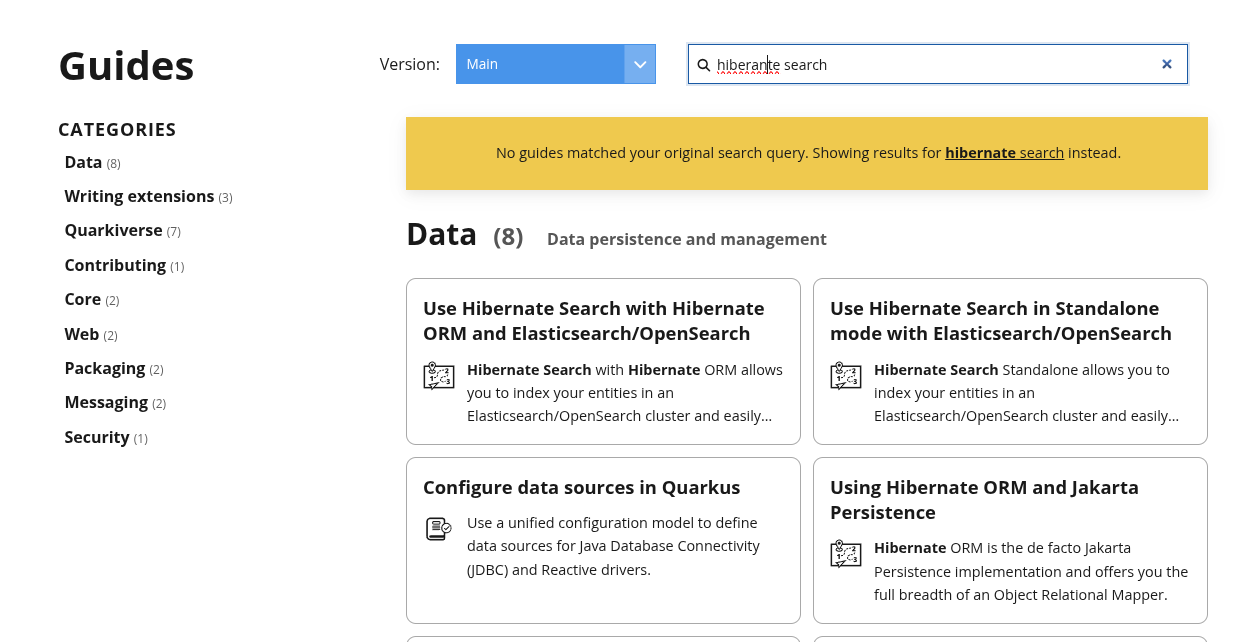Click the guide icon on the Hibernate Search Standalone card
1234x642 pixels.
[846, 376]
